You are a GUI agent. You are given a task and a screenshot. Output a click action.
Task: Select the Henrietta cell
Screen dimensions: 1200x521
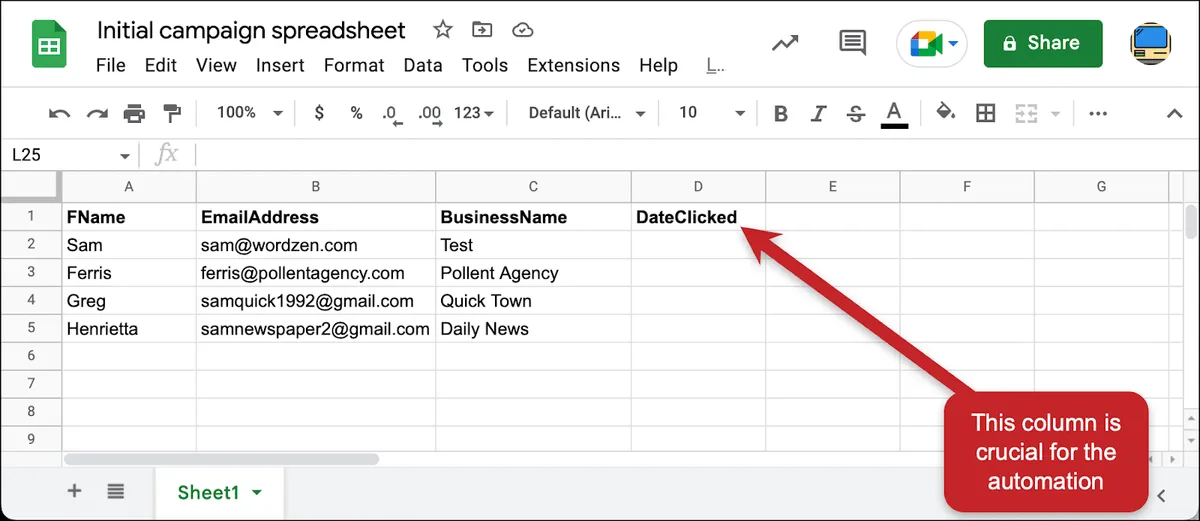tap(129, 329)
